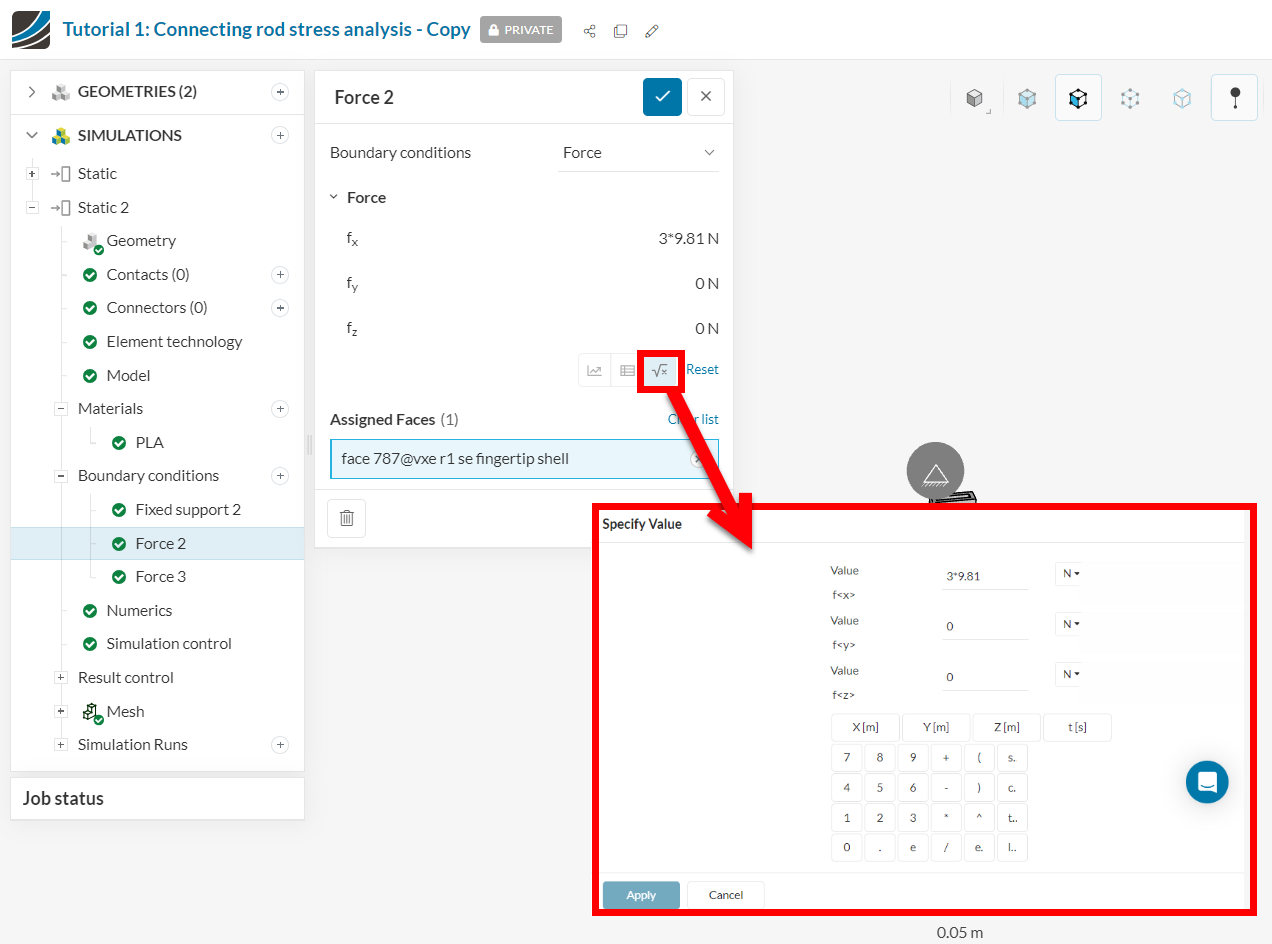The width and height of the screenshot is (1272, 944).
Task: Open the render mode cube menu
Action: point(975,98)
